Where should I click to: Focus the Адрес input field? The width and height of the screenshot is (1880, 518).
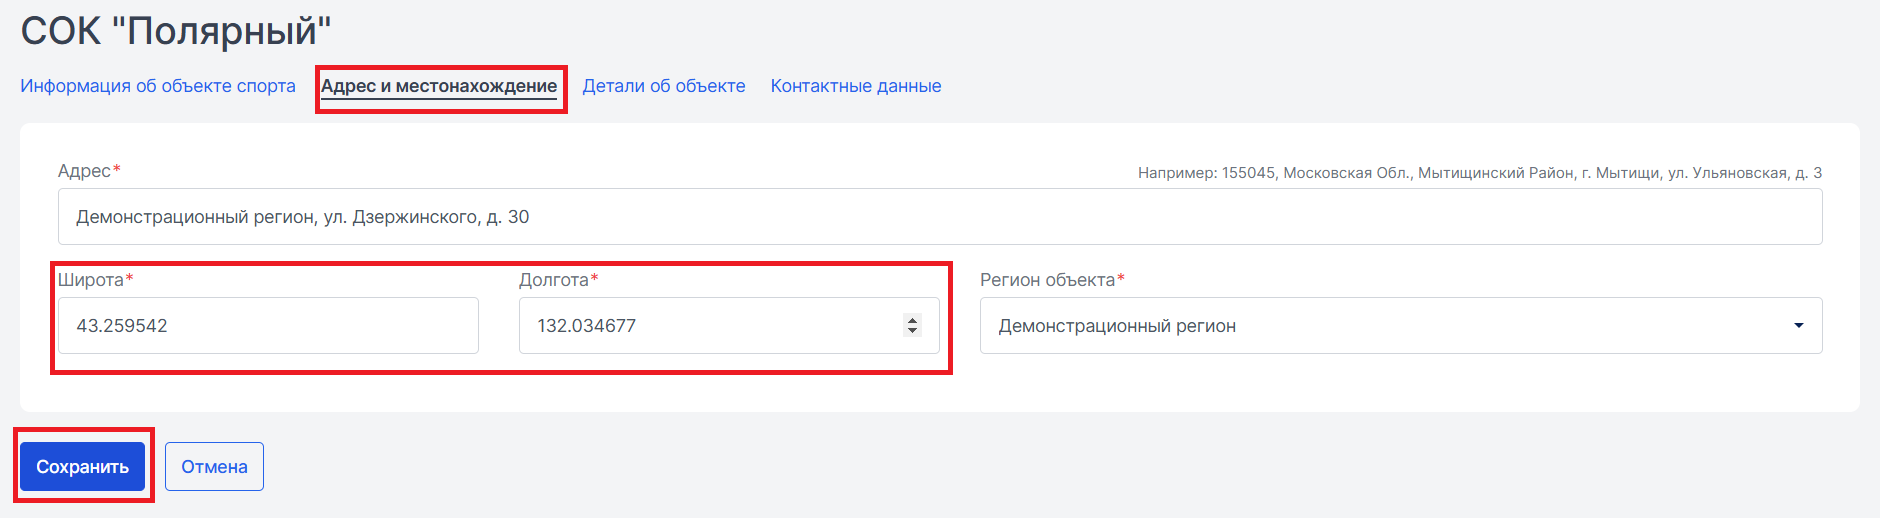[x=940, y=217]
